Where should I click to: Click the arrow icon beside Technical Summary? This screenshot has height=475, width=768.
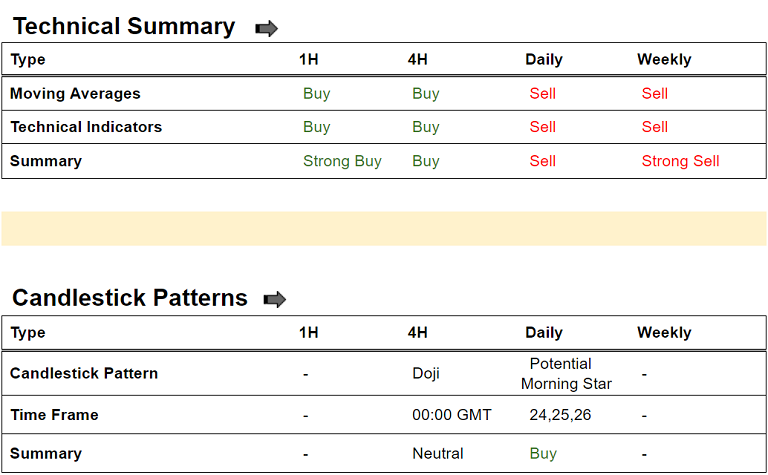tap(267, 29)
